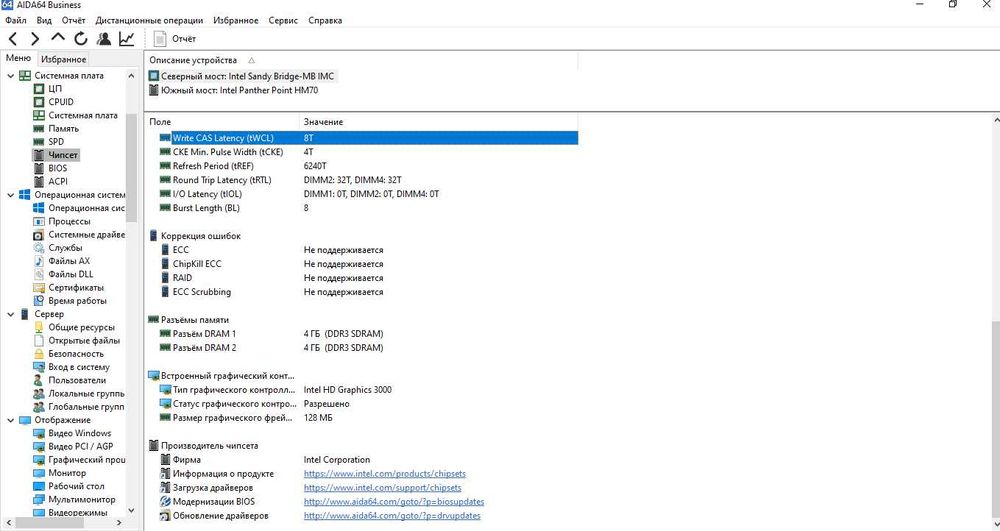
Task: Open the intel.com/support/chipsets link
Action: coord(383,488)
